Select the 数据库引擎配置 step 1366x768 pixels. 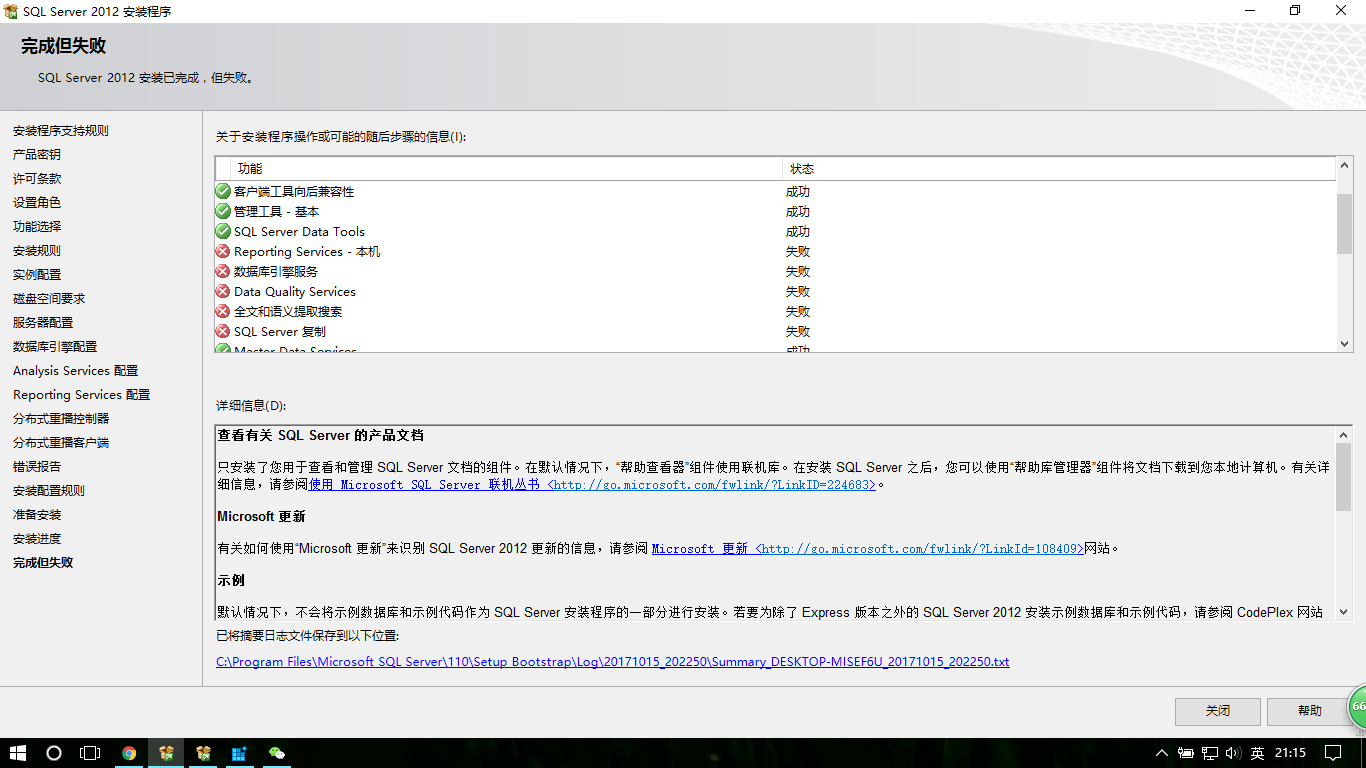pyautogui.click(x=55, y=347)
